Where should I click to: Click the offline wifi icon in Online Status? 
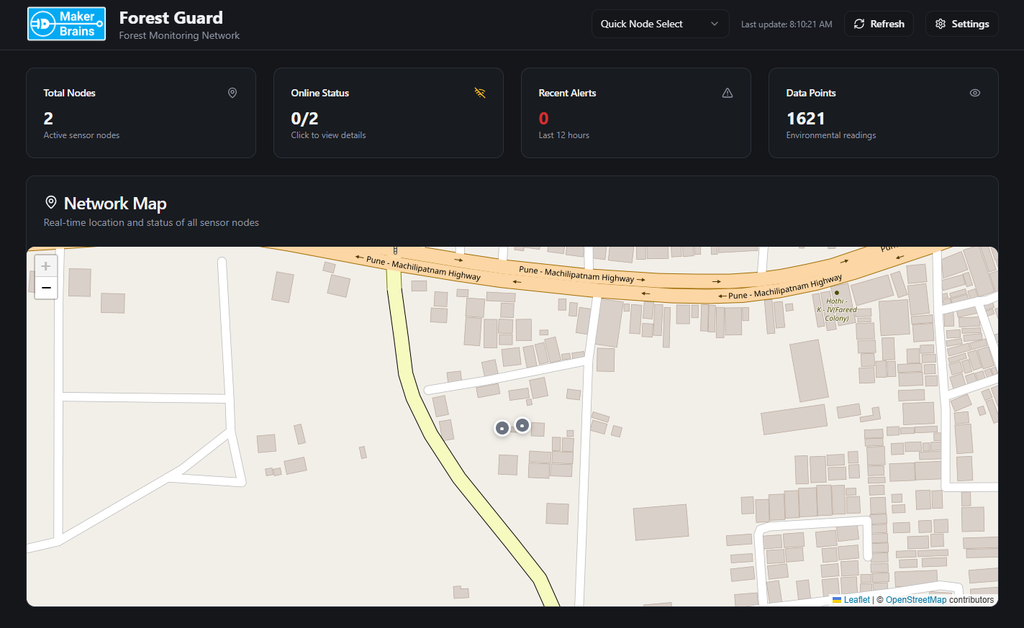[480, 93]
